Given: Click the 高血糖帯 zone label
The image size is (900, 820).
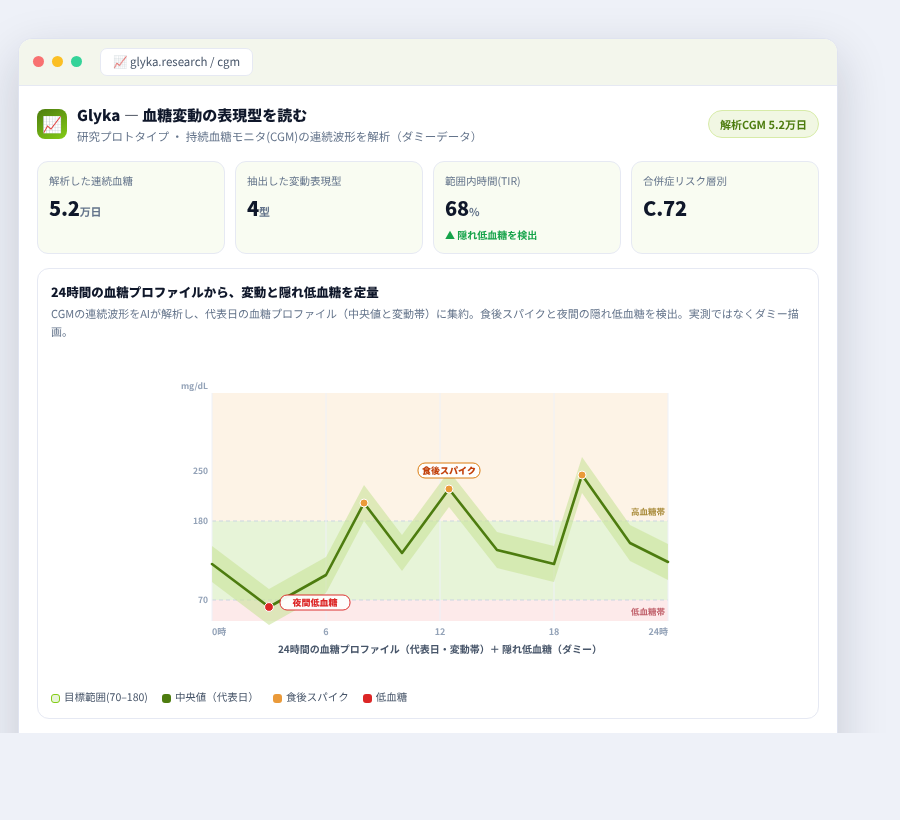Looking at the screenshot, I should click(x=648, y=512).
